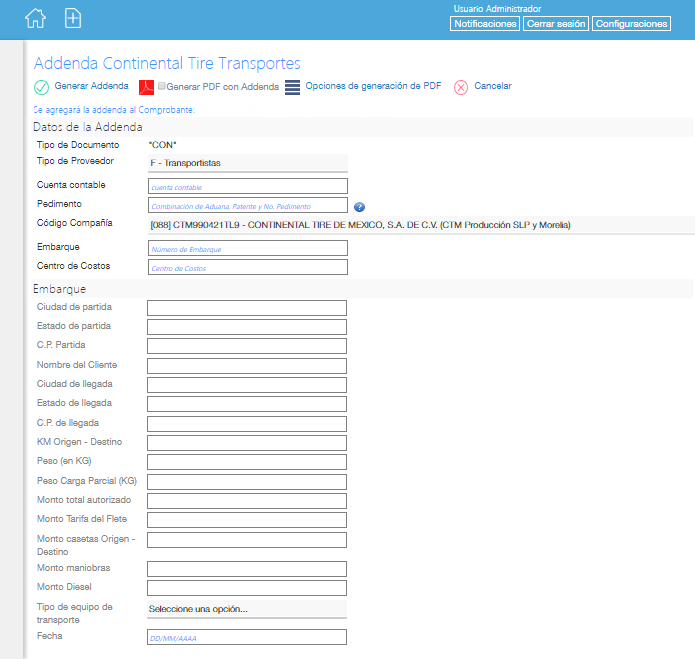This screenshot has width=695, height=659.
Task: Focus the Número de Embarque field
Action: (247, 248)
